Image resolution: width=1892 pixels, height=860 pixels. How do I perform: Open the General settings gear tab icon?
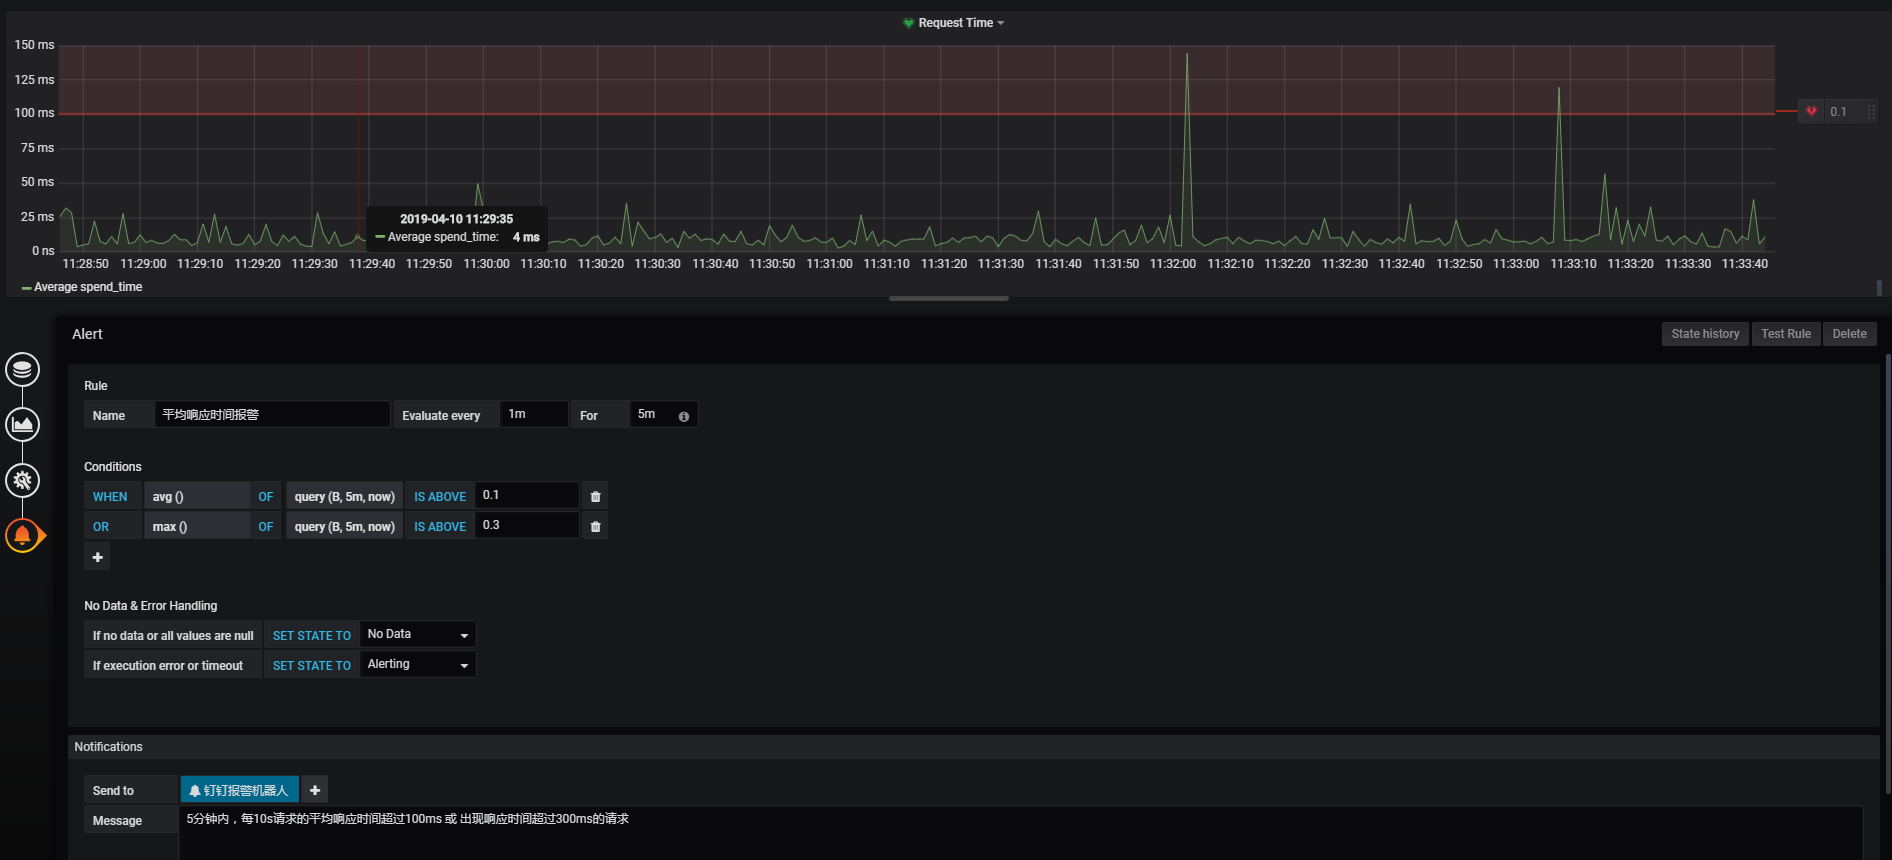[x=22, y=480]
